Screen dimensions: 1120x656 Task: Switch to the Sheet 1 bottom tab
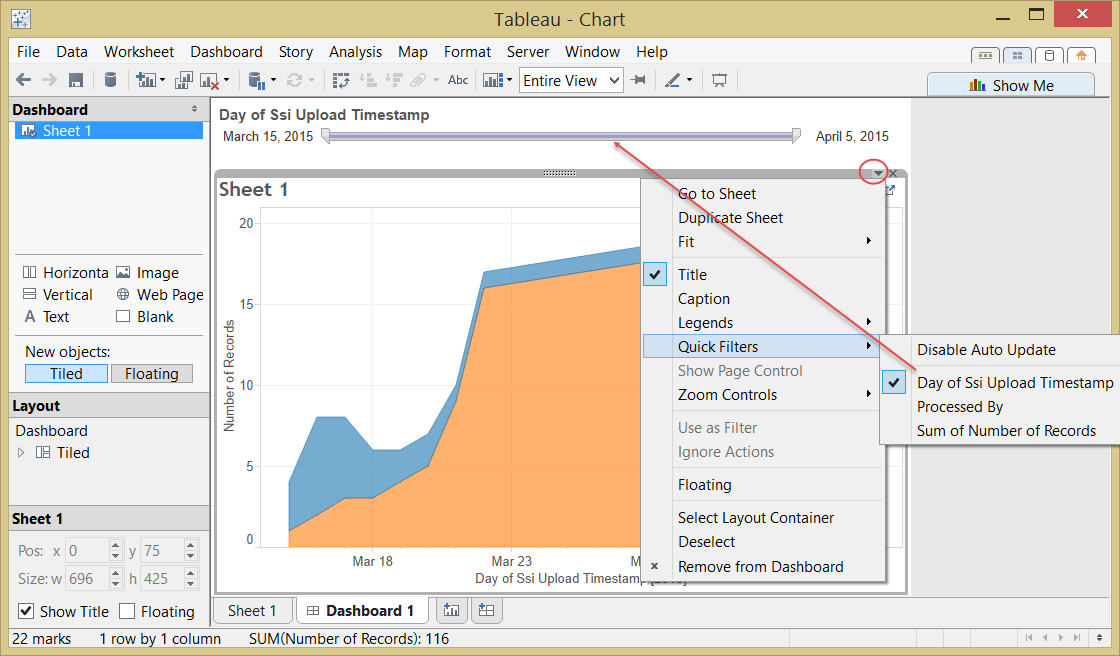[252, 610]
